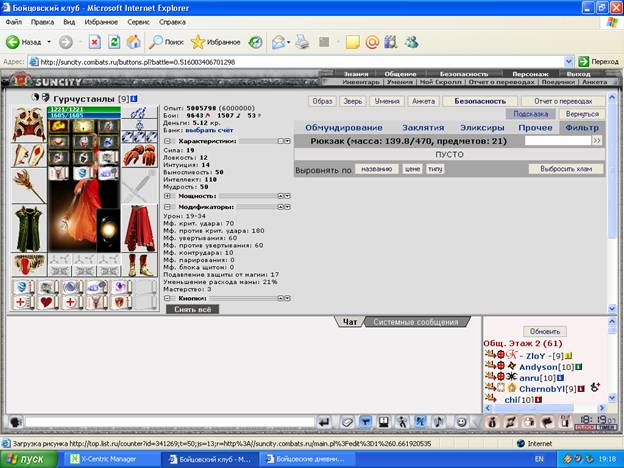
Task: Click the money bag icon
Action: point(492,422)
